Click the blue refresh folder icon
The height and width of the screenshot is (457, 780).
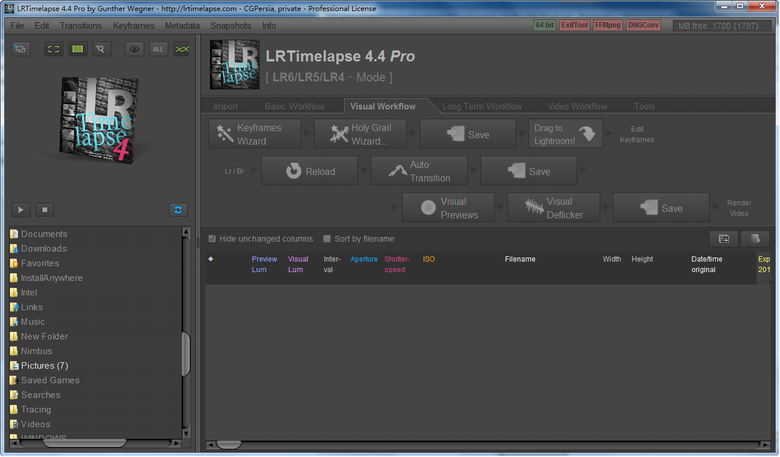(179, 209)
